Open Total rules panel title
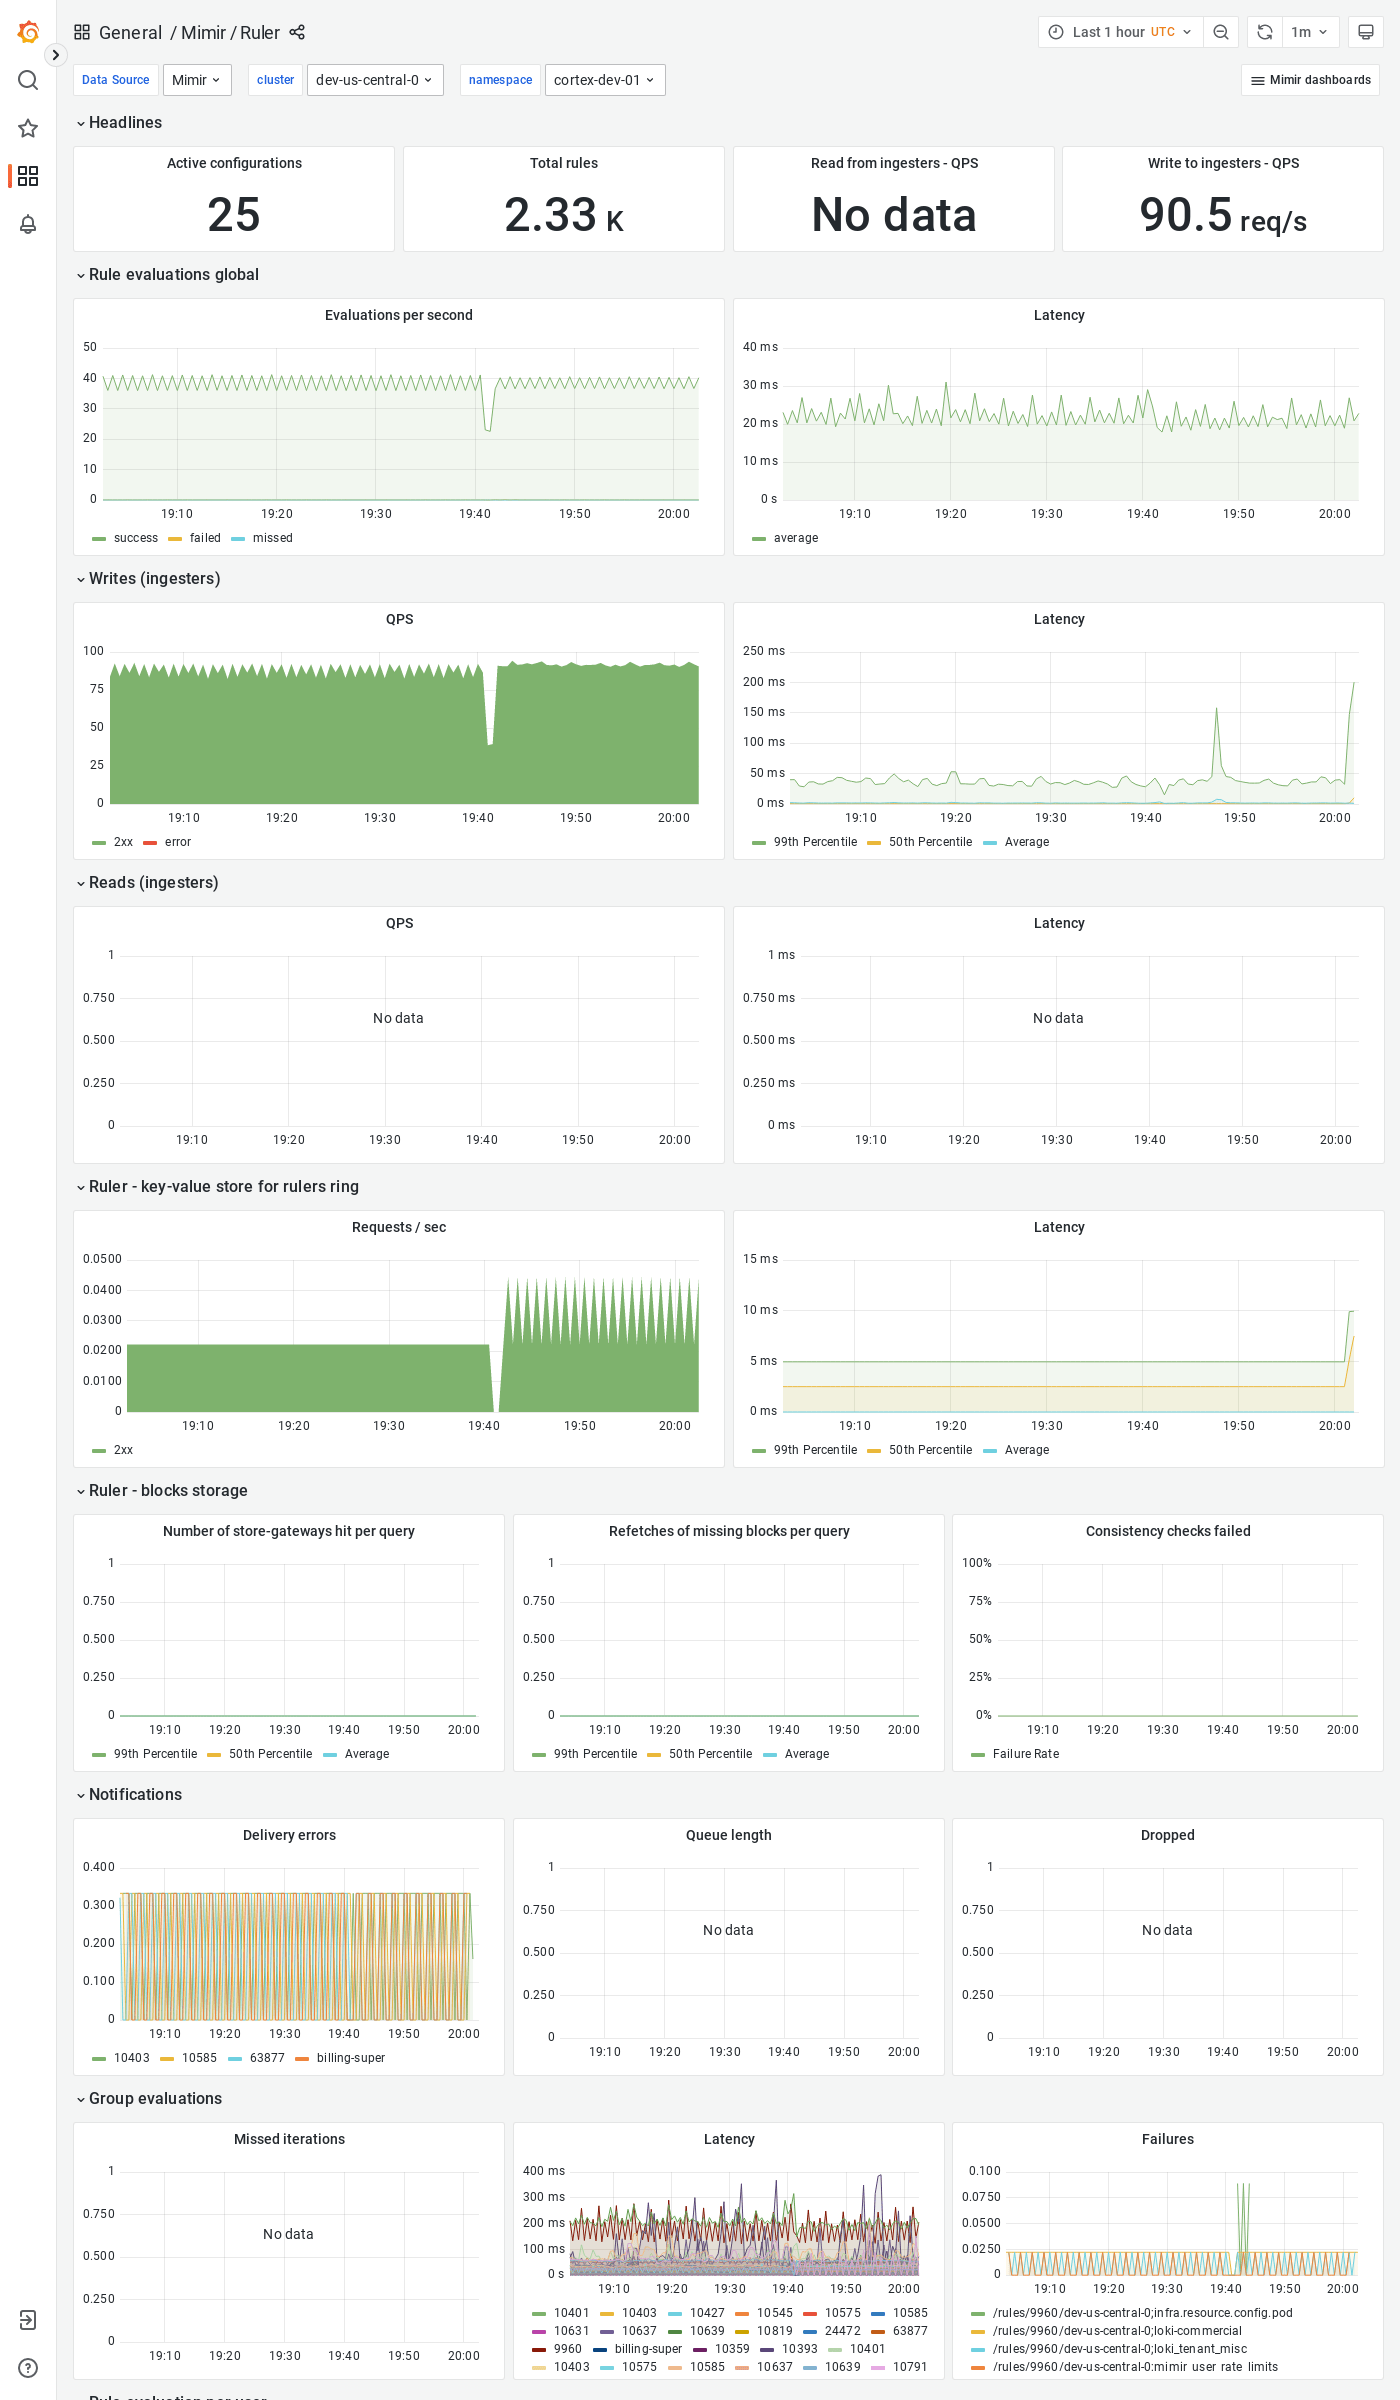The width and height of the screenshot is (1400, 2400). tap(564, 163)
